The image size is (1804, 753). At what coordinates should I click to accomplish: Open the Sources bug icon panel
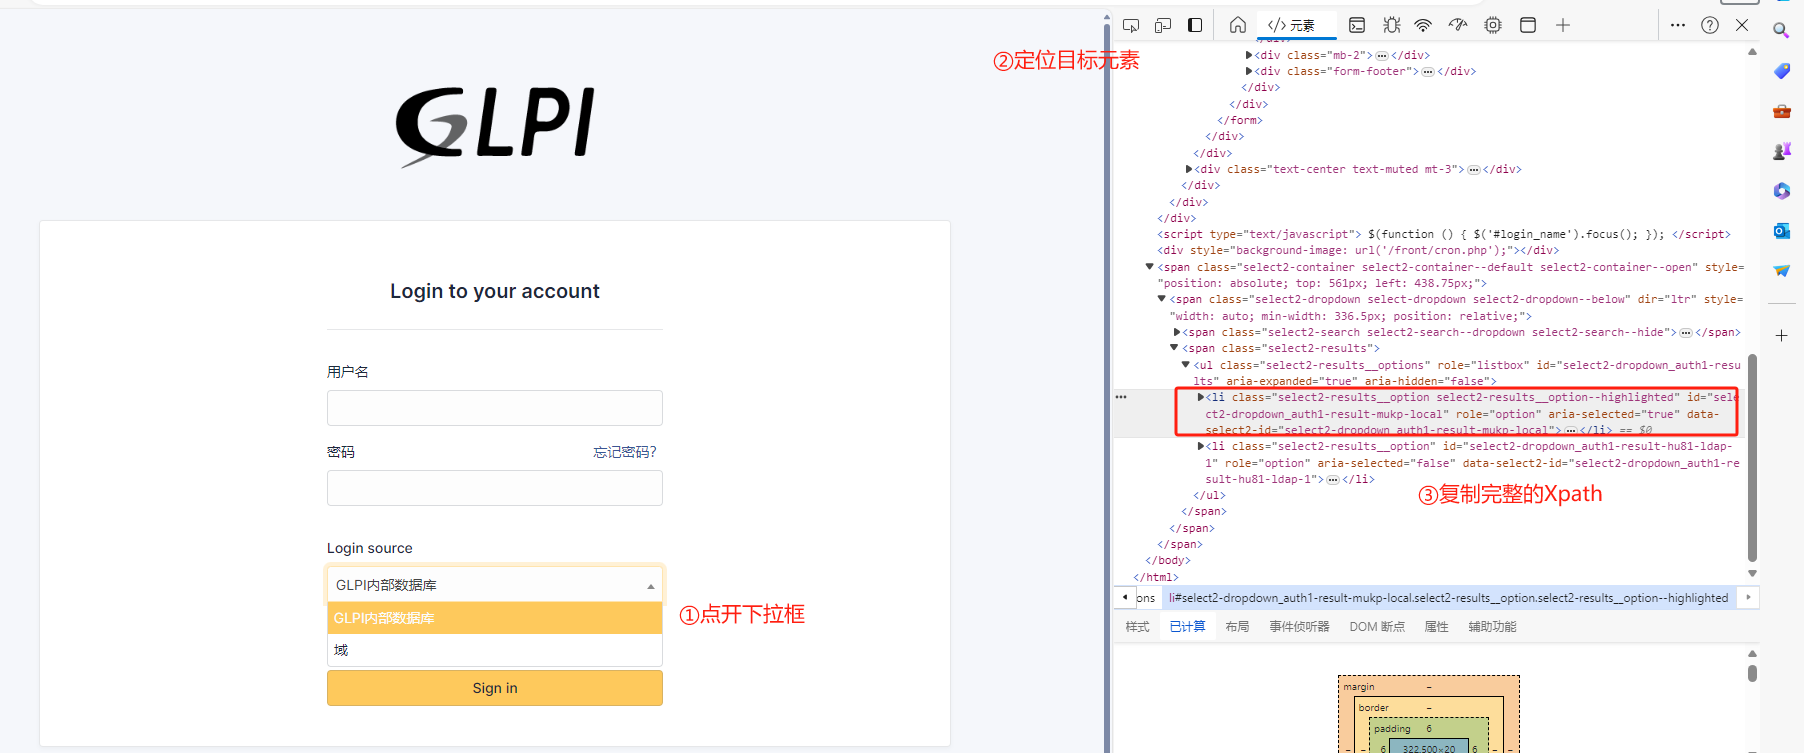pyautogui.click(x=1391, y=25)
